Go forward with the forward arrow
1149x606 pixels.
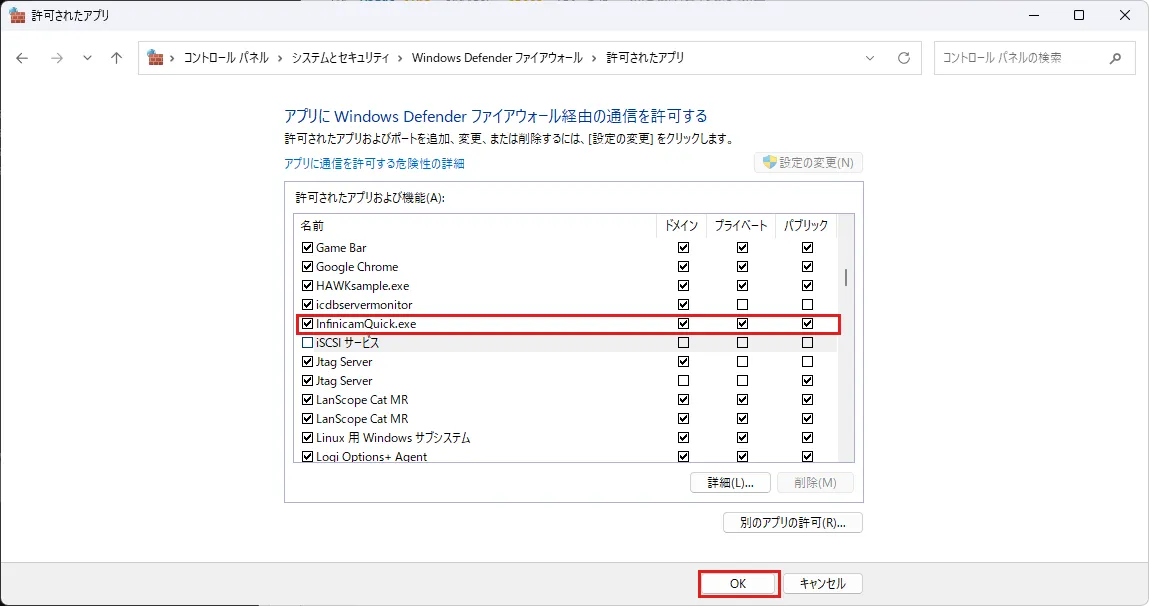point(56,58)
